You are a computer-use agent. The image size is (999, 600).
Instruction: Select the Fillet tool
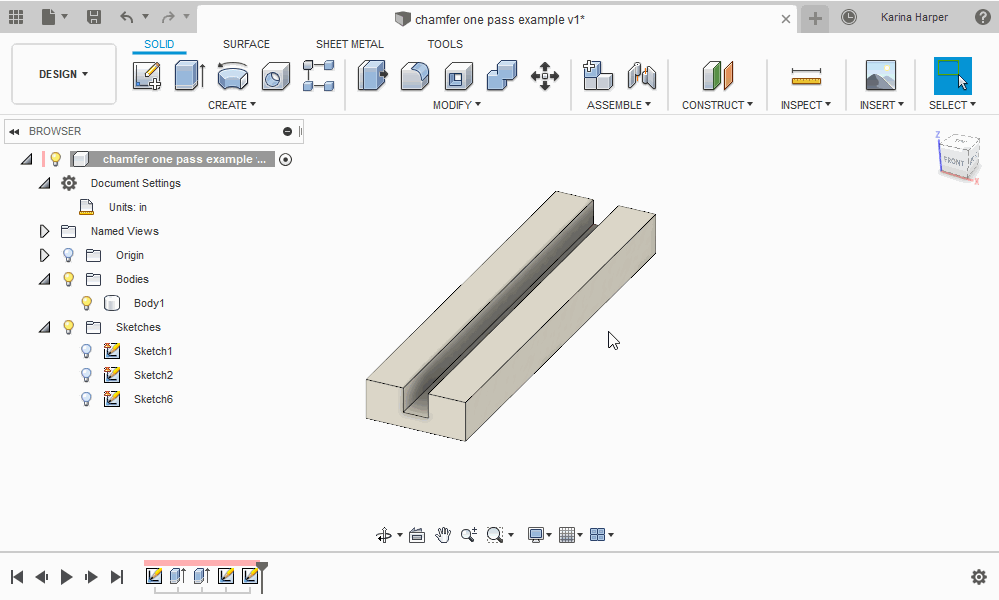415,75
